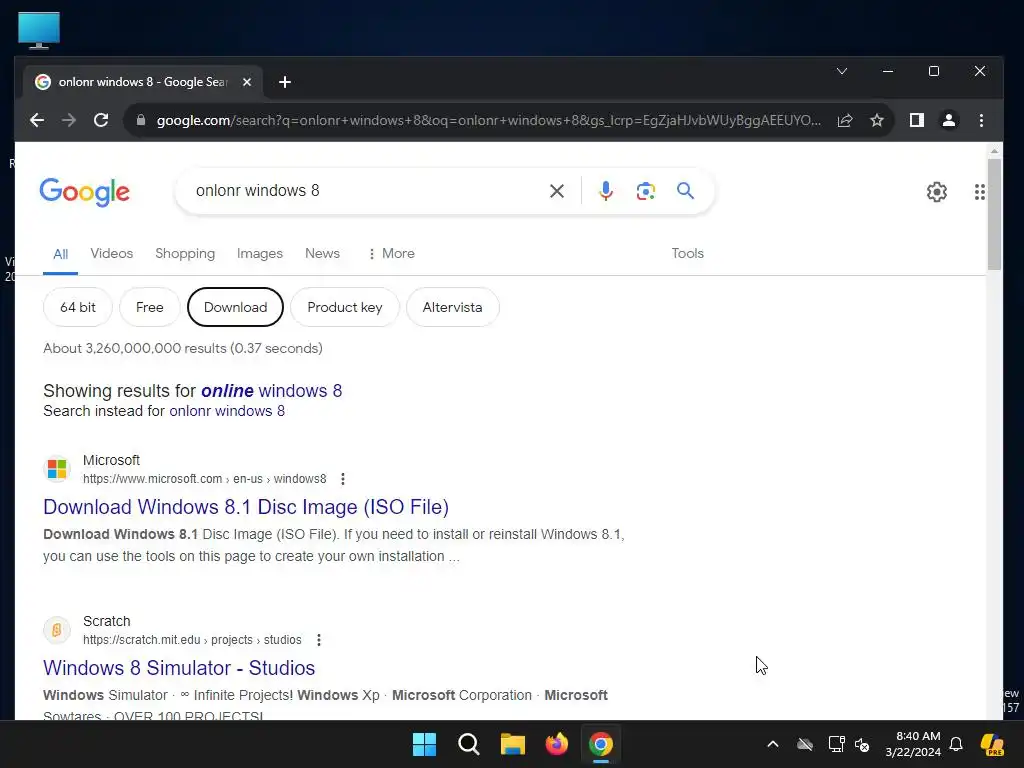Open the Google apps grid
The width and height of the screenshot is (1024, 768).
point(980,192)
